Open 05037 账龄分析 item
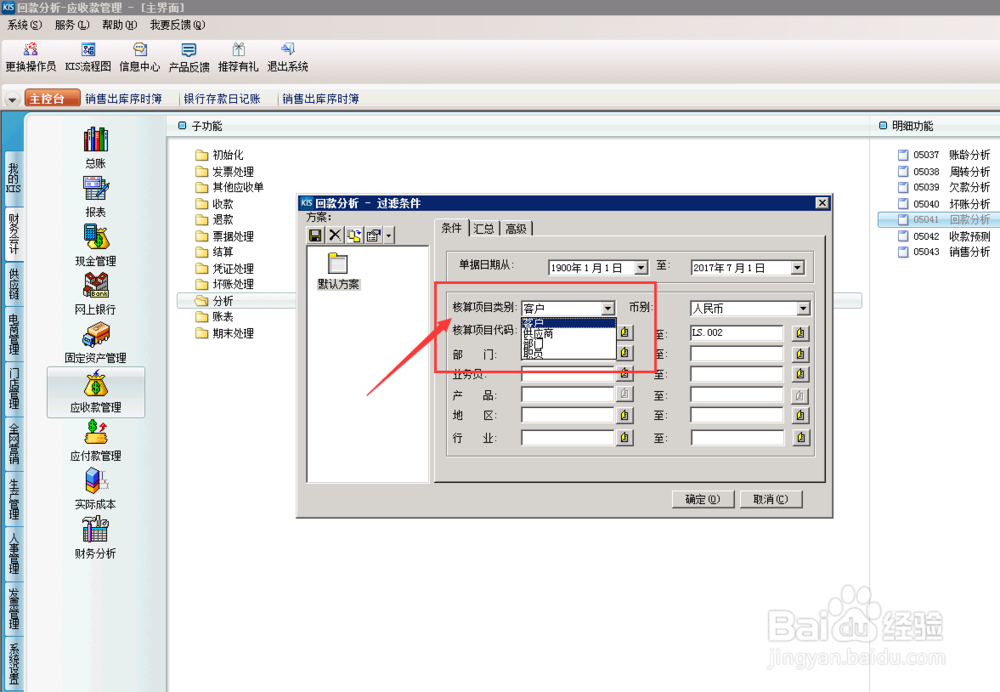 click(944, 155)
